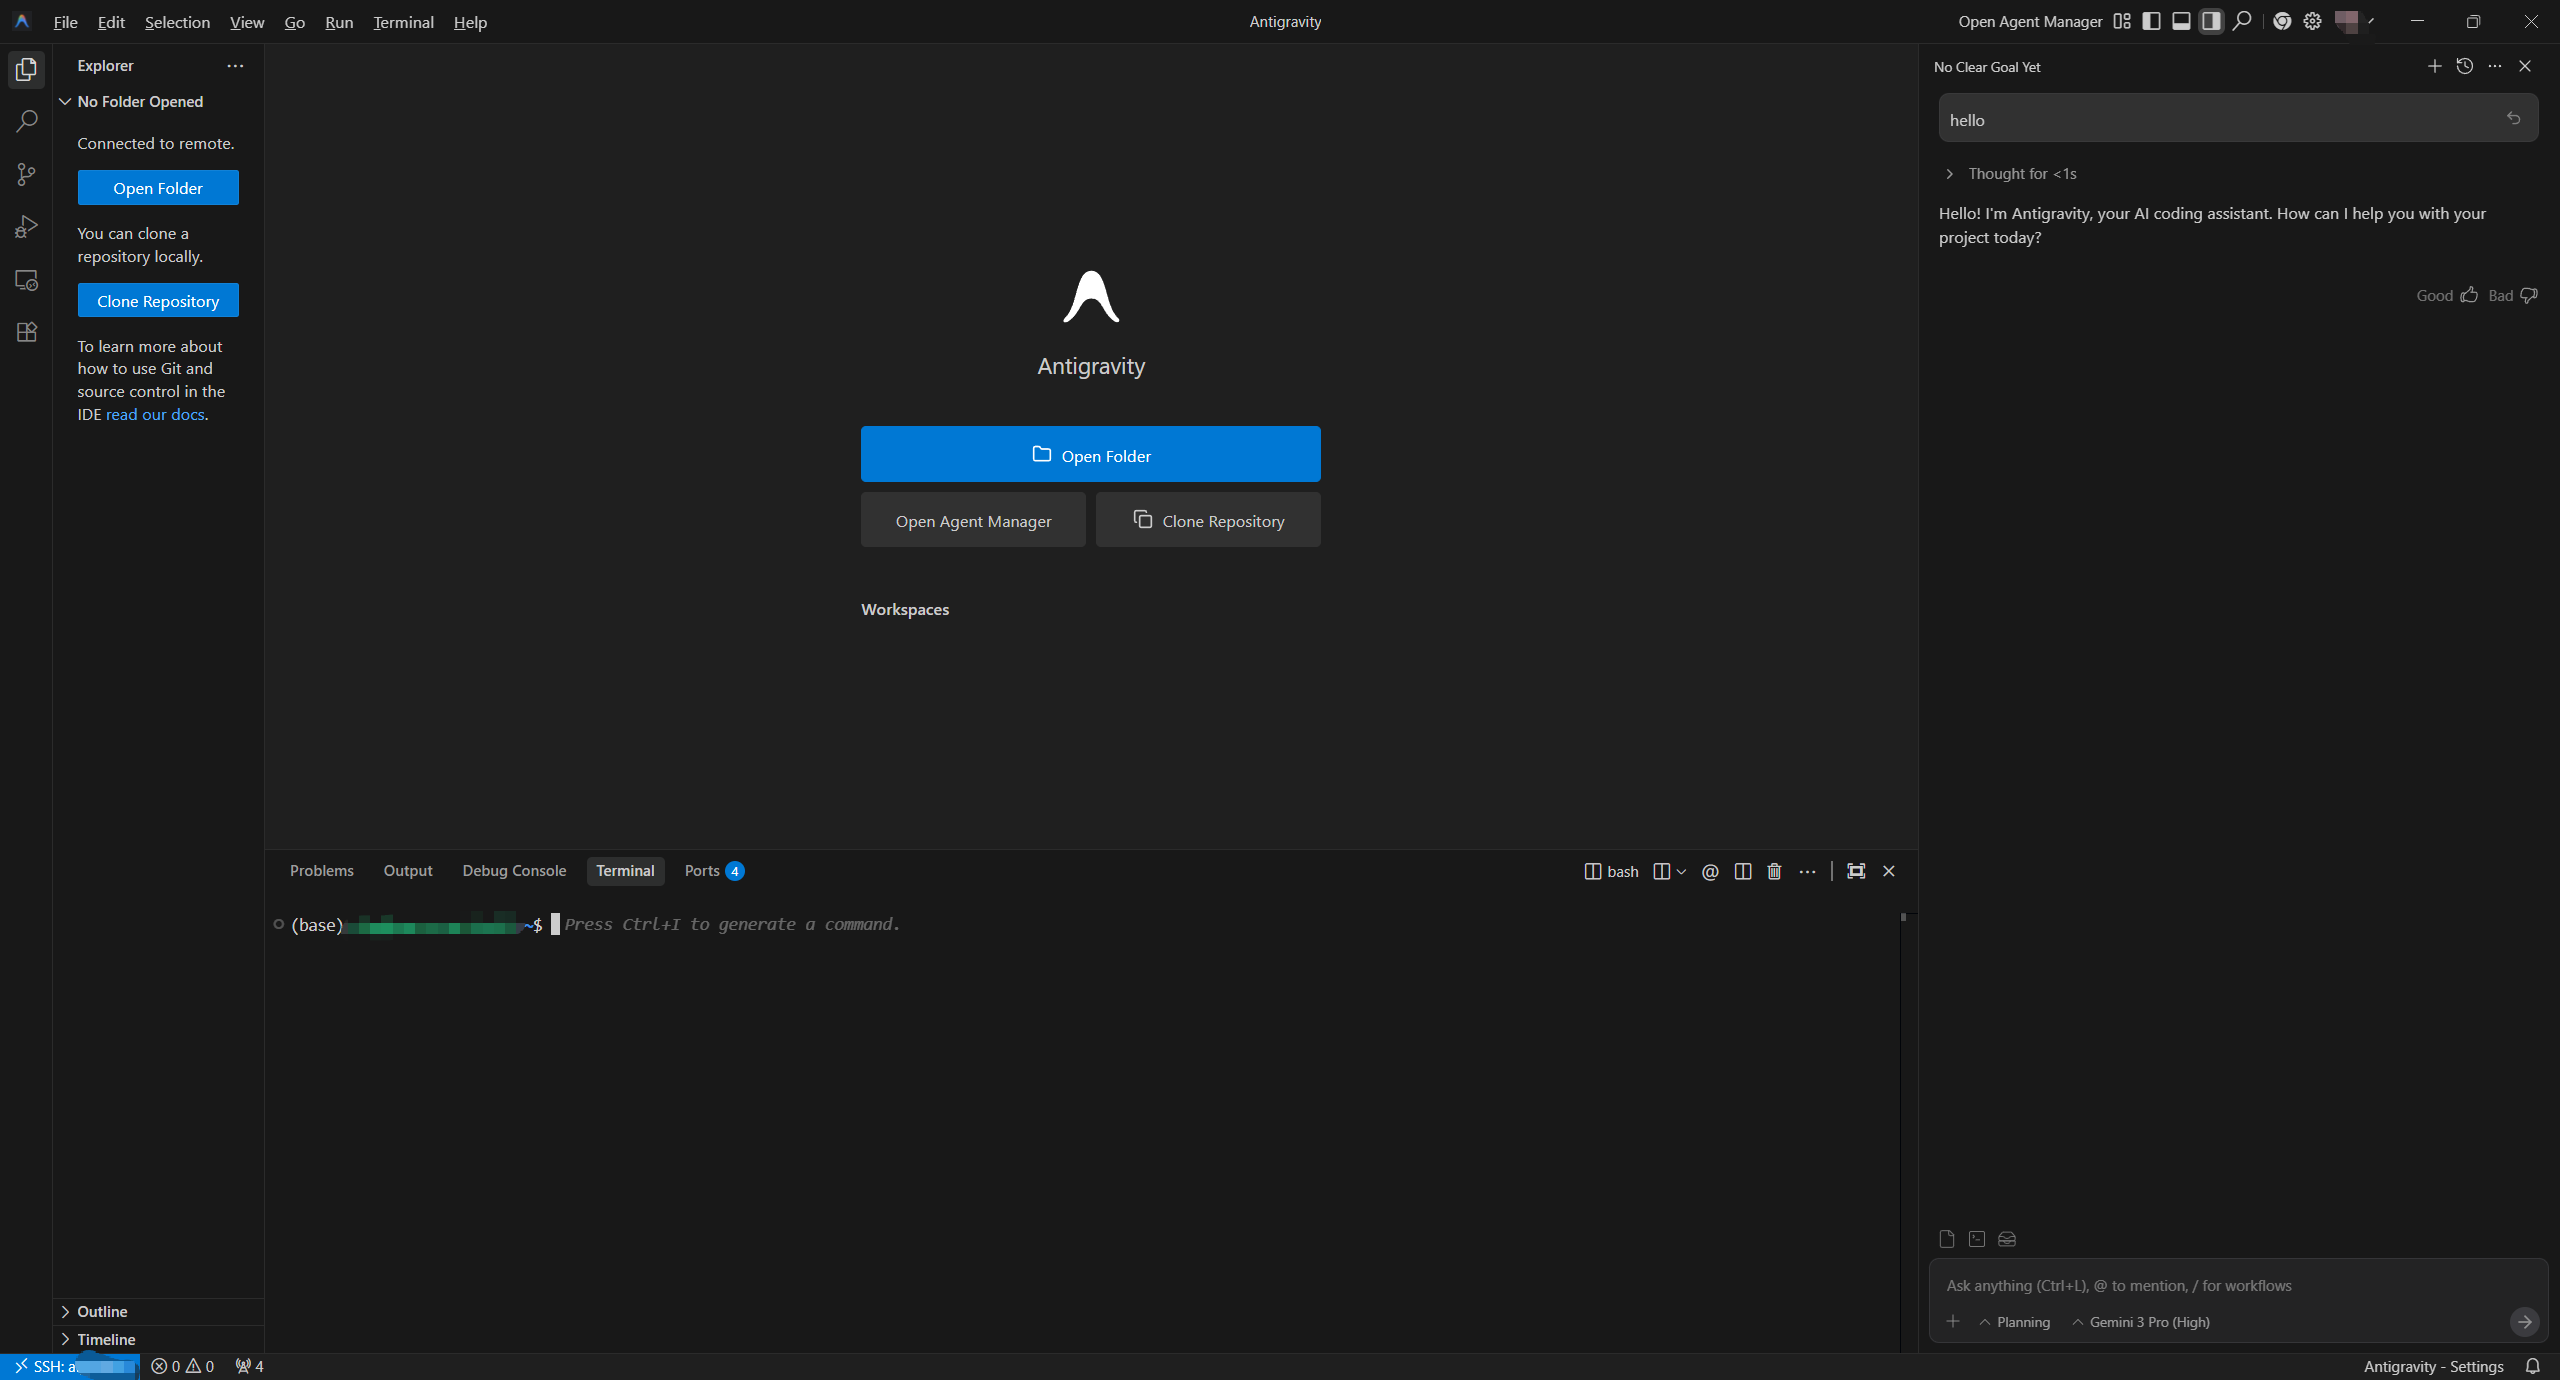Click Open Agent Manager welcome button
This screenshot has width=2560, height=1380.
[973, 521]
